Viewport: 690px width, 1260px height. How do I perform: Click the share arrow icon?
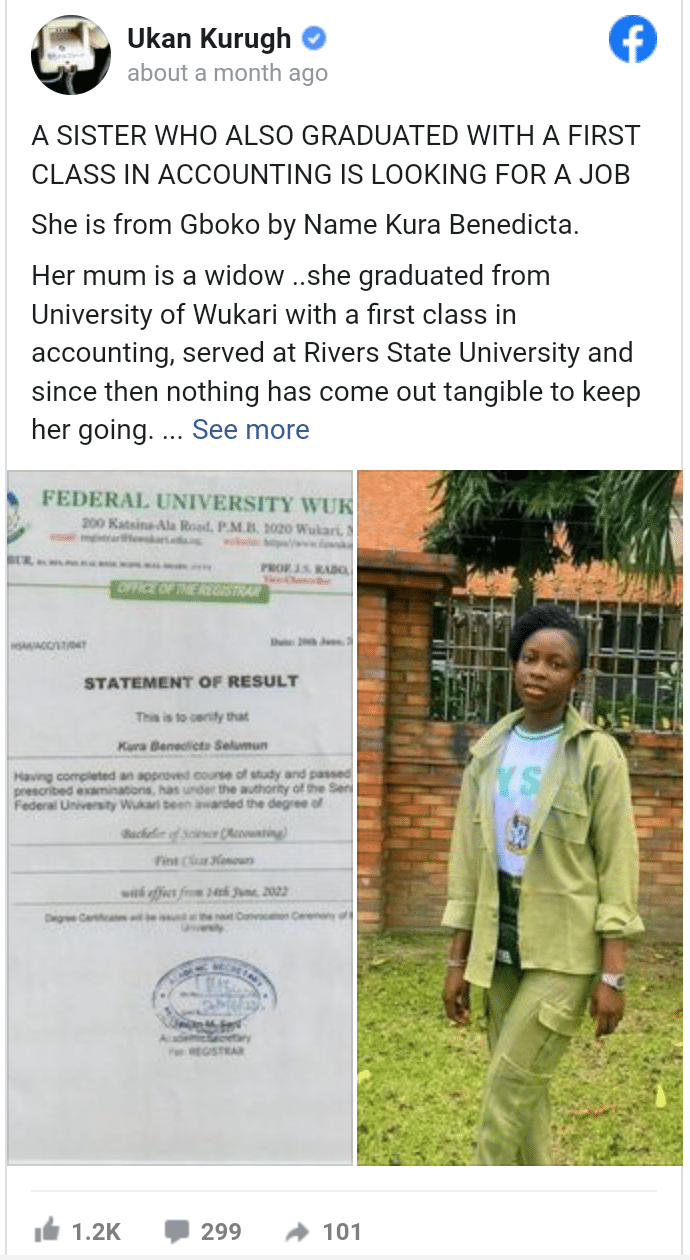point(299,1231)
